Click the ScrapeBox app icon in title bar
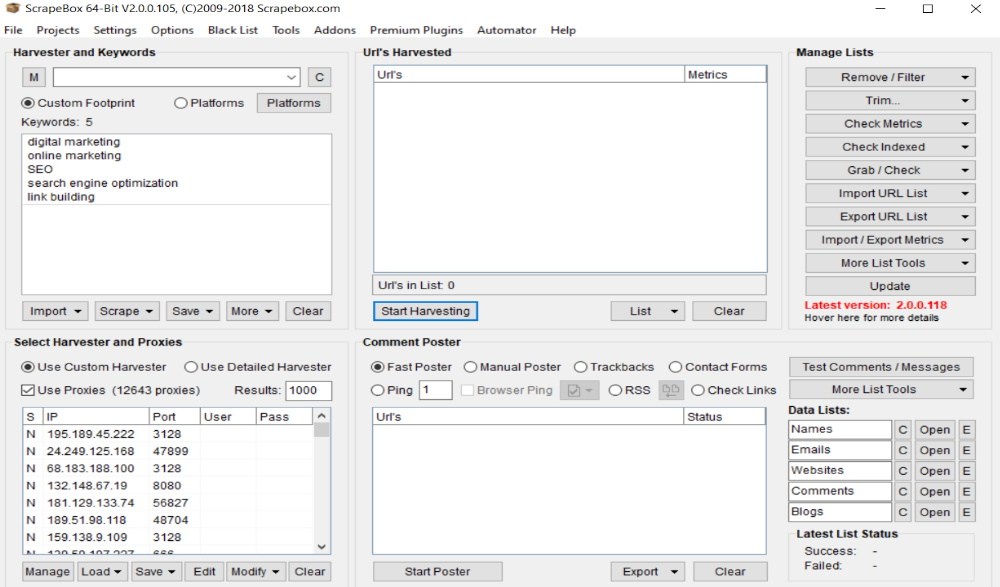1000x587 pixels. point(12,8)
